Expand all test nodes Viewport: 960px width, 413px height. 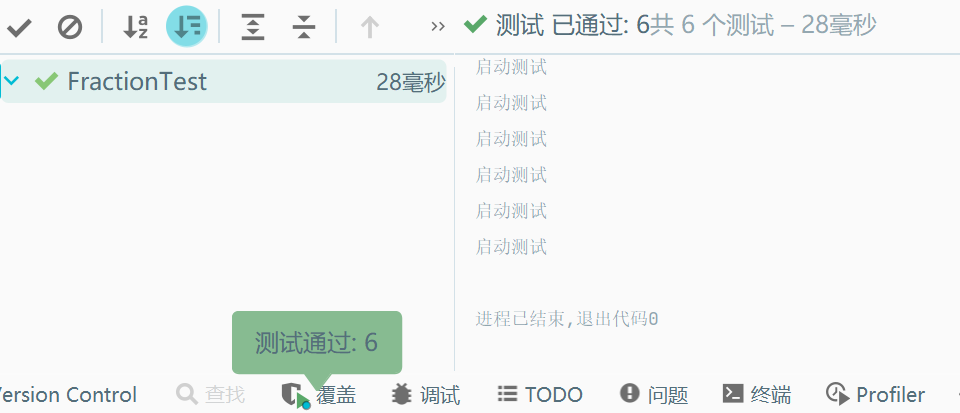[253, 26]
